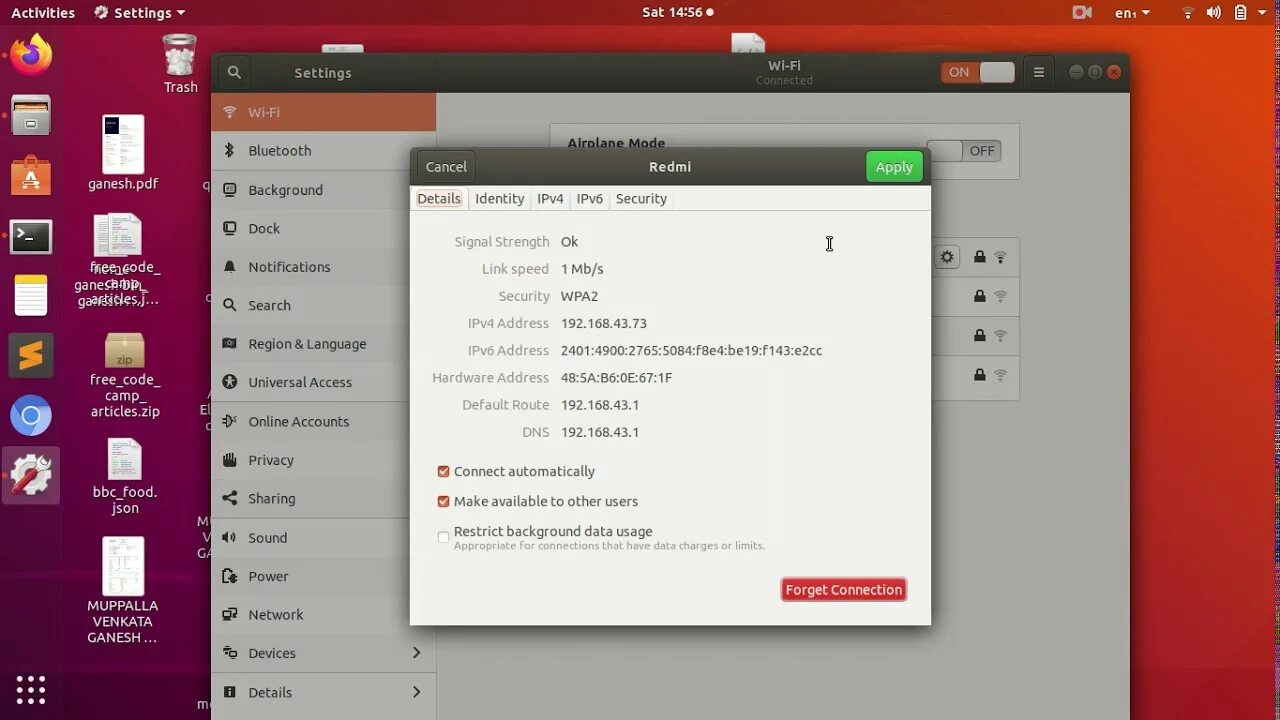Click the Settings wrench dock icon

tap(31, 476)
